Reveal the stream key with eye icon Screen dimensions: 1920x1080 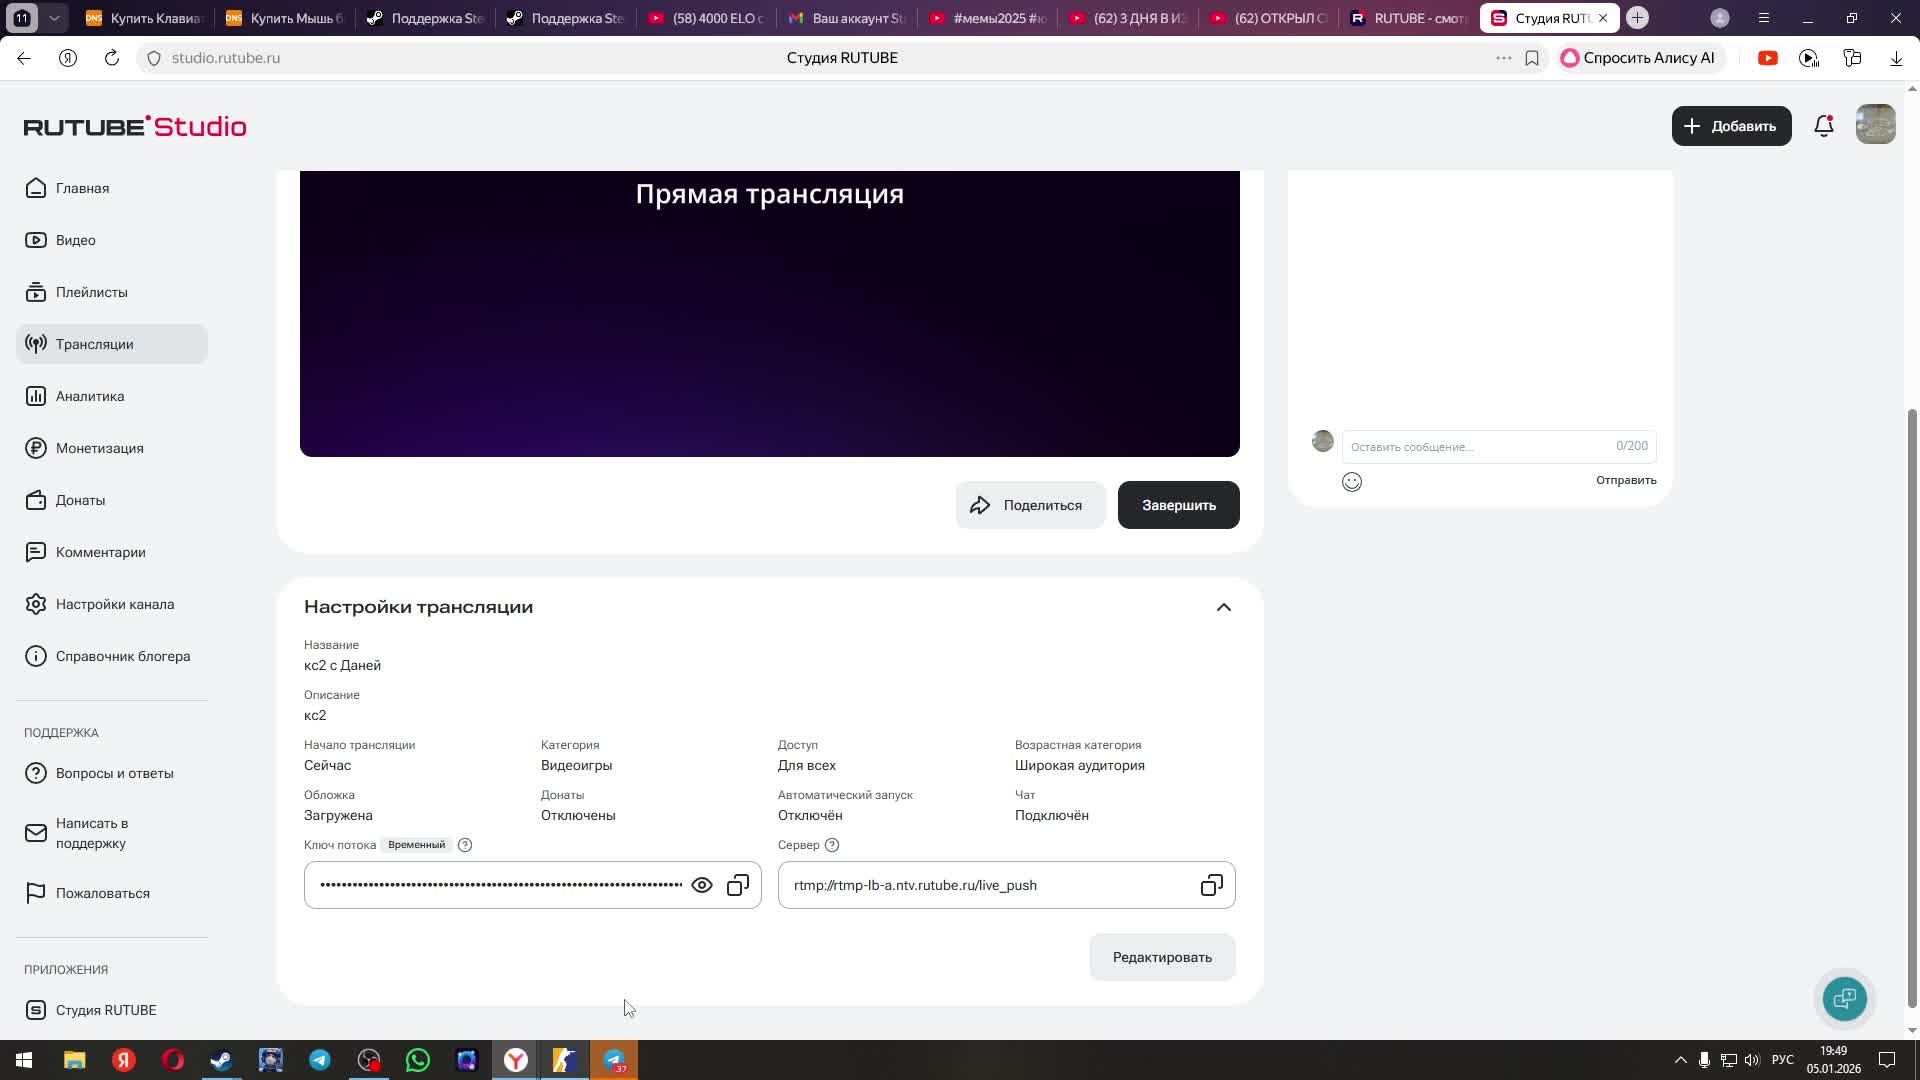click(x=702, y=885)
